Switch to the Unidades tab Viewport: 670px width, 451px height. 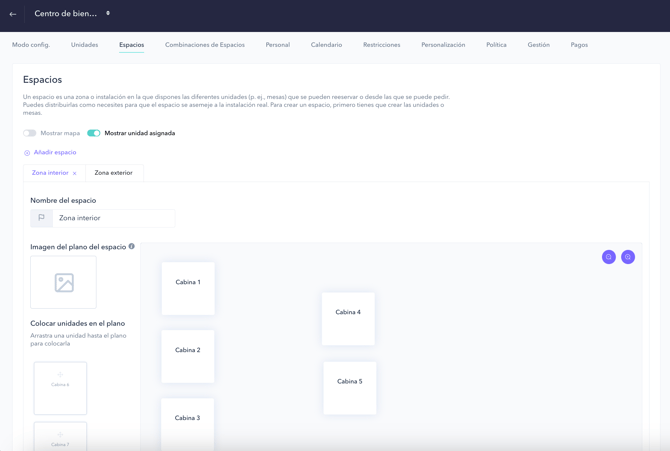point(85,44)
